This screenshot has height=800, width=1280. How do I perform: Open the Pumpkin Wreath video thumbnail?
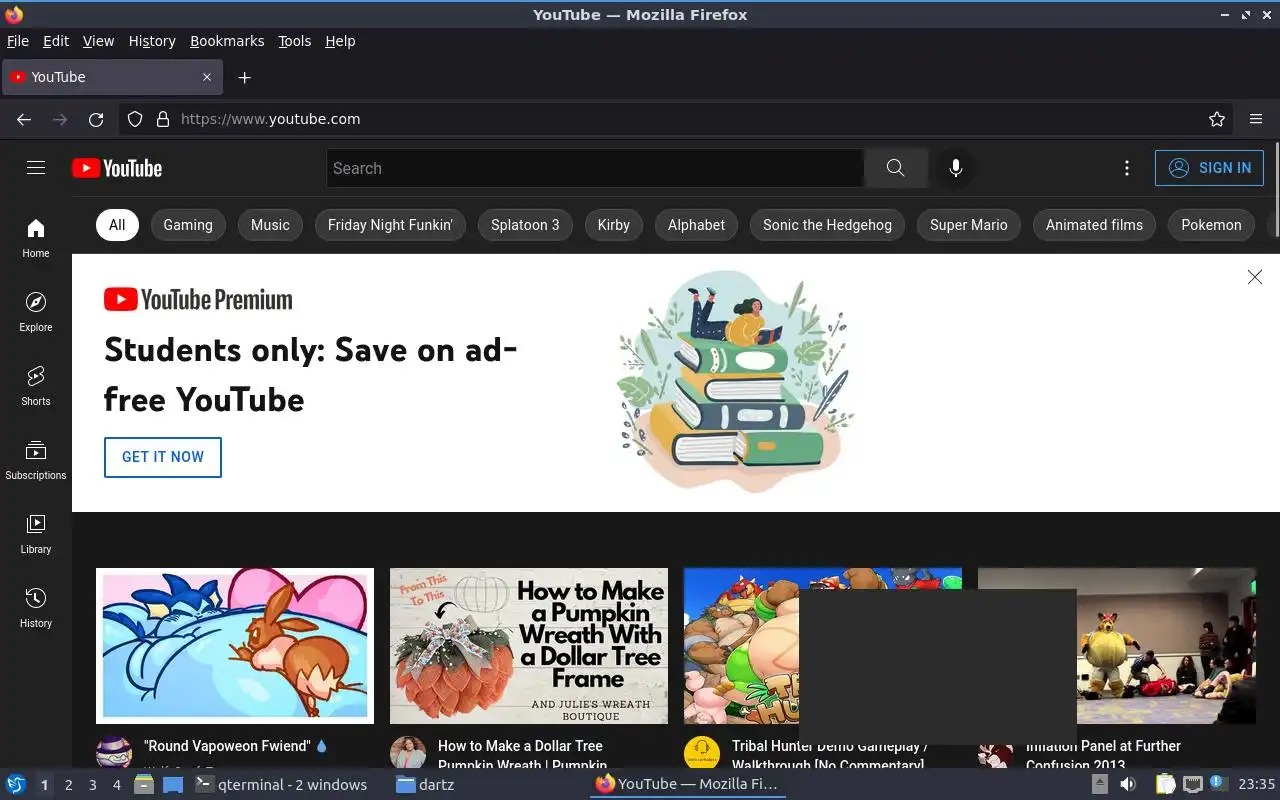529,646
